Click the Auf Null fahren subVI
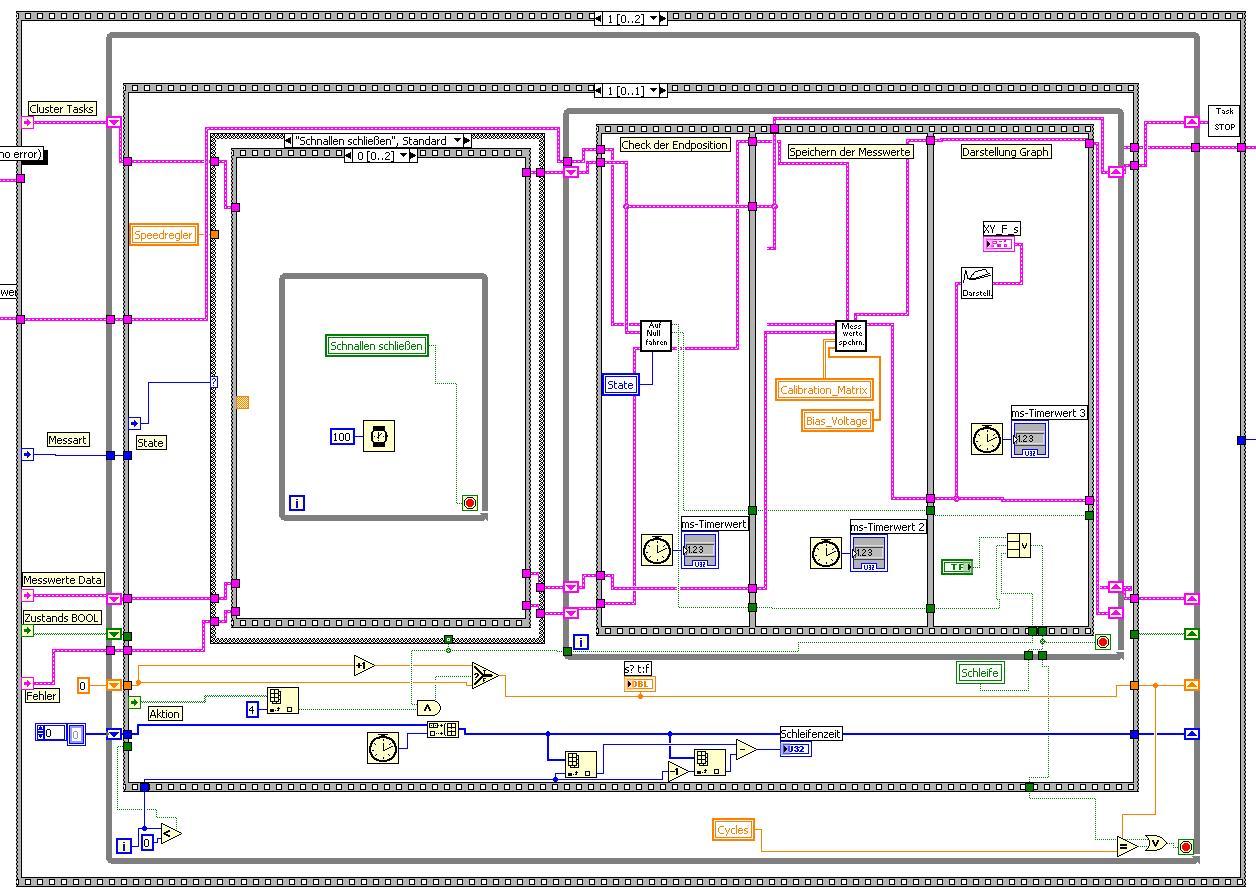Screen dimensions: 1256x896 (x=655, y=336)
